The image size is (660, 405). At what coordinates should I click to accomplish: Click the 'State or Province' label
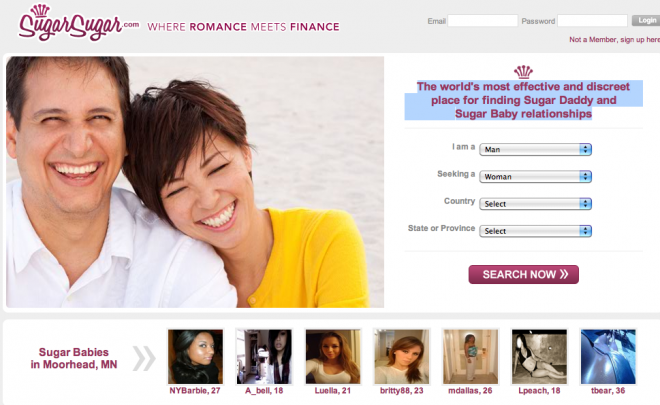point(441,228)
